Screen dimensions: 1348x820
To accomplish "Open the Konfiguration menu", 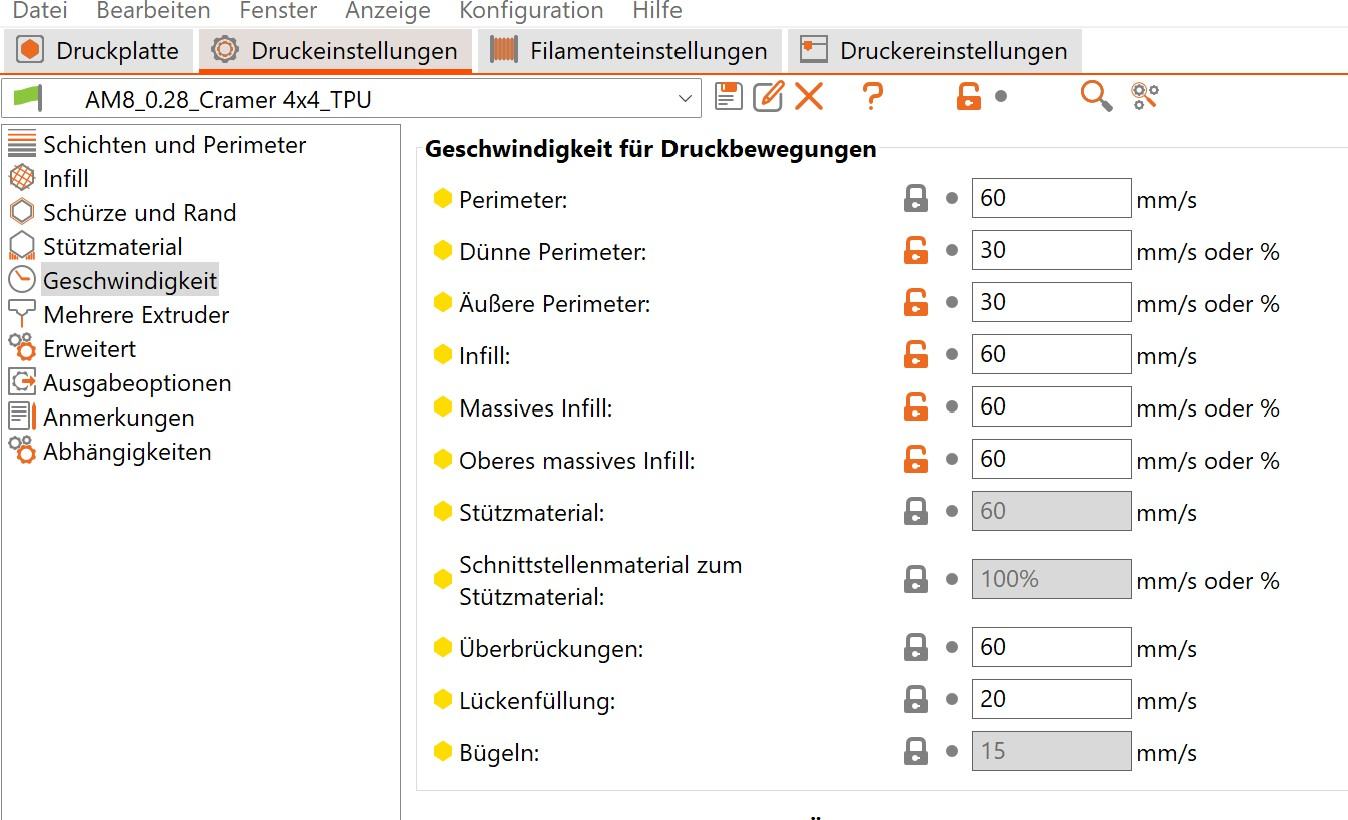I will [531, 11].
